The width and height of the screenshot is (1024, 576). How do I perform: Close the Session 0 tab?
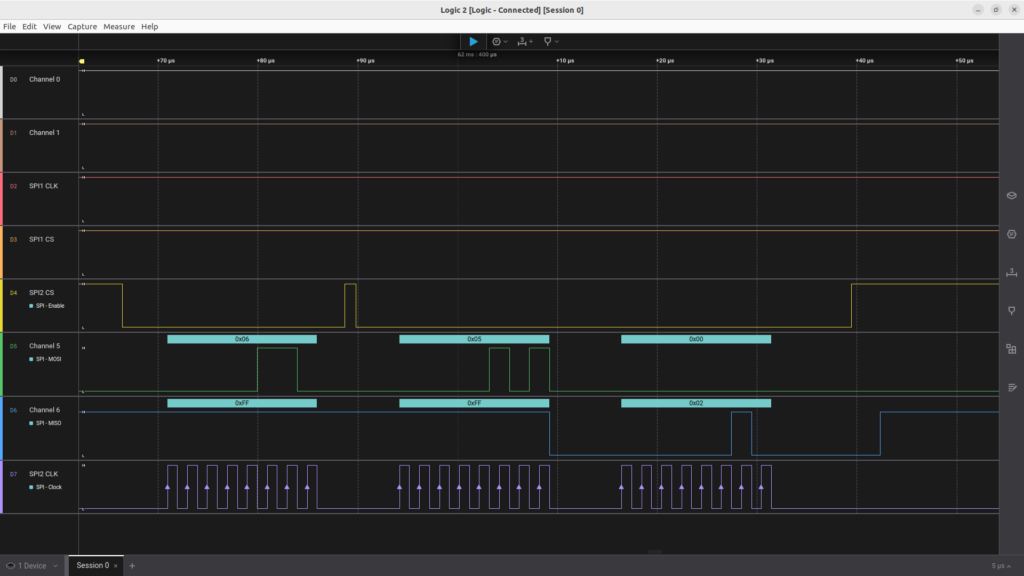(x=116, y=566)
